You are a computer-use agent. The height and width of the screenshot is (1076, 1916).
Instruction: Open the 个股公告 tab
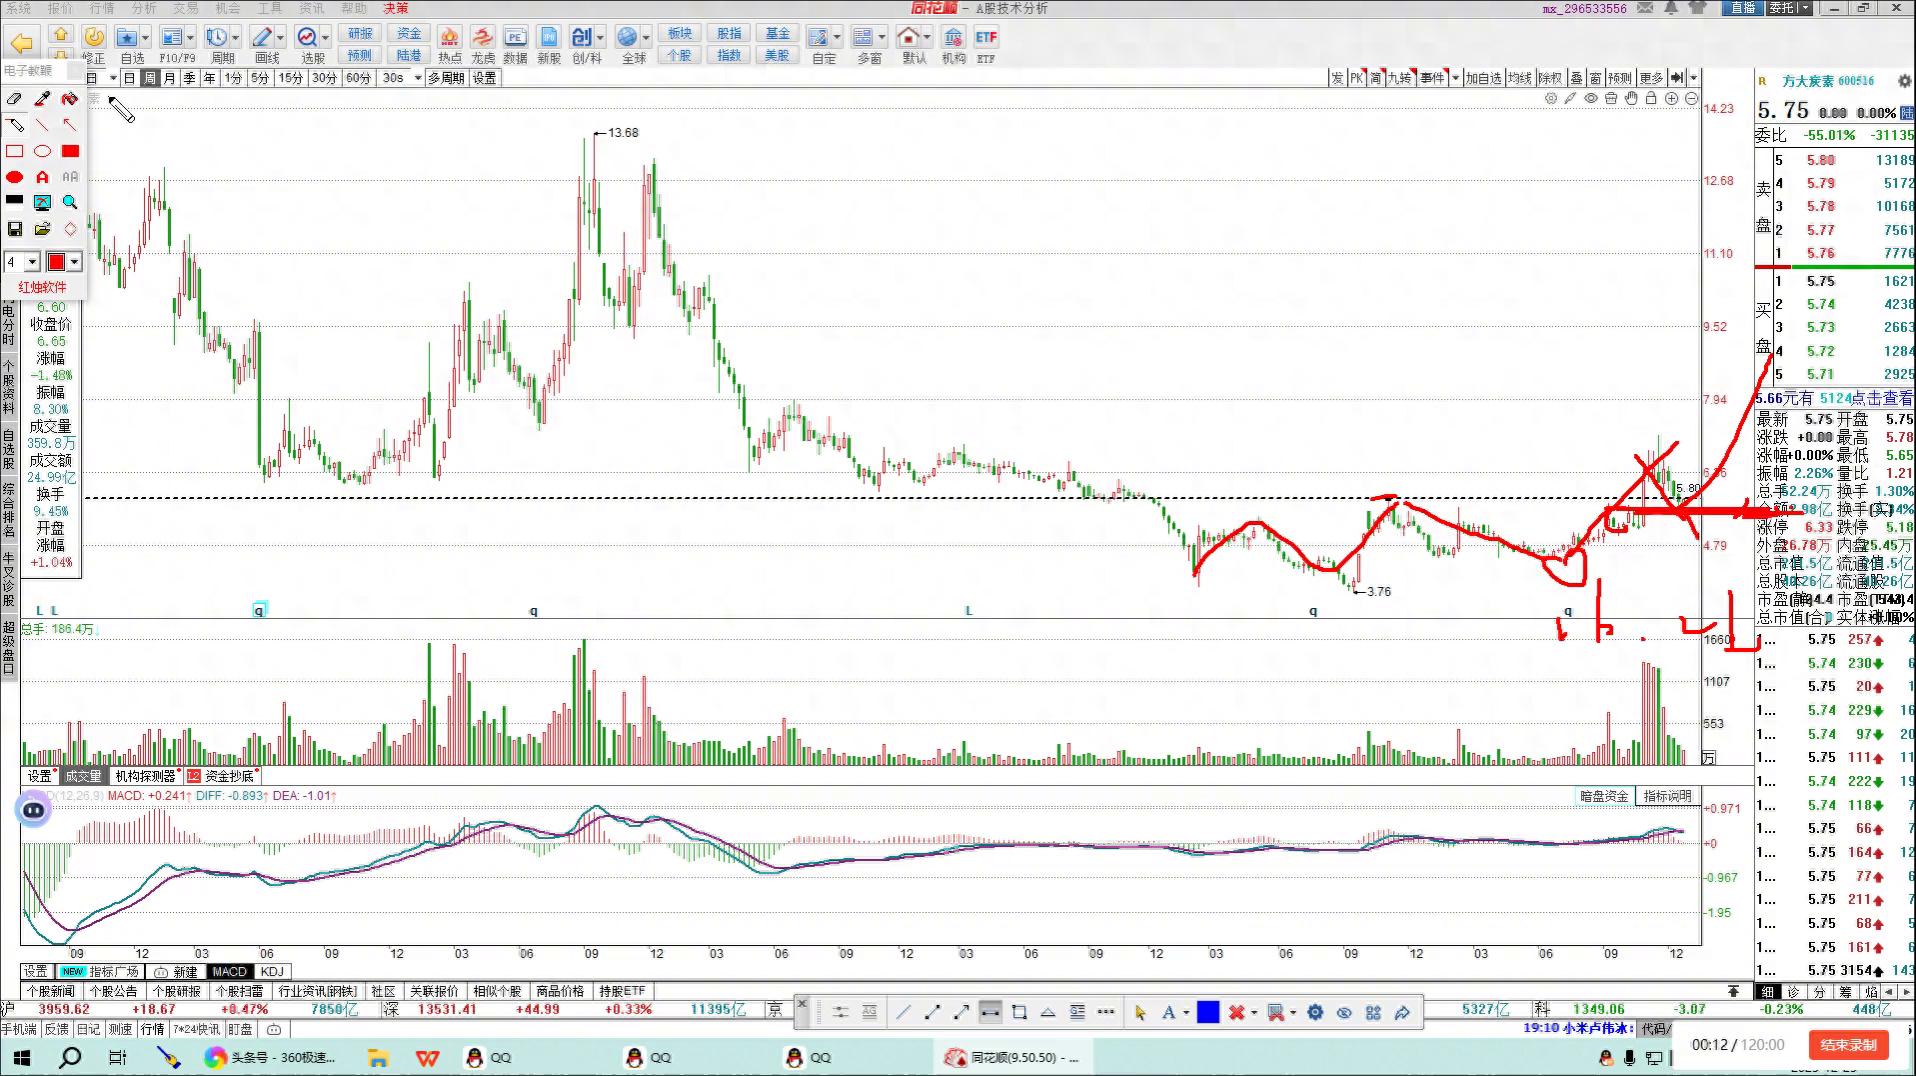[113, 991]
